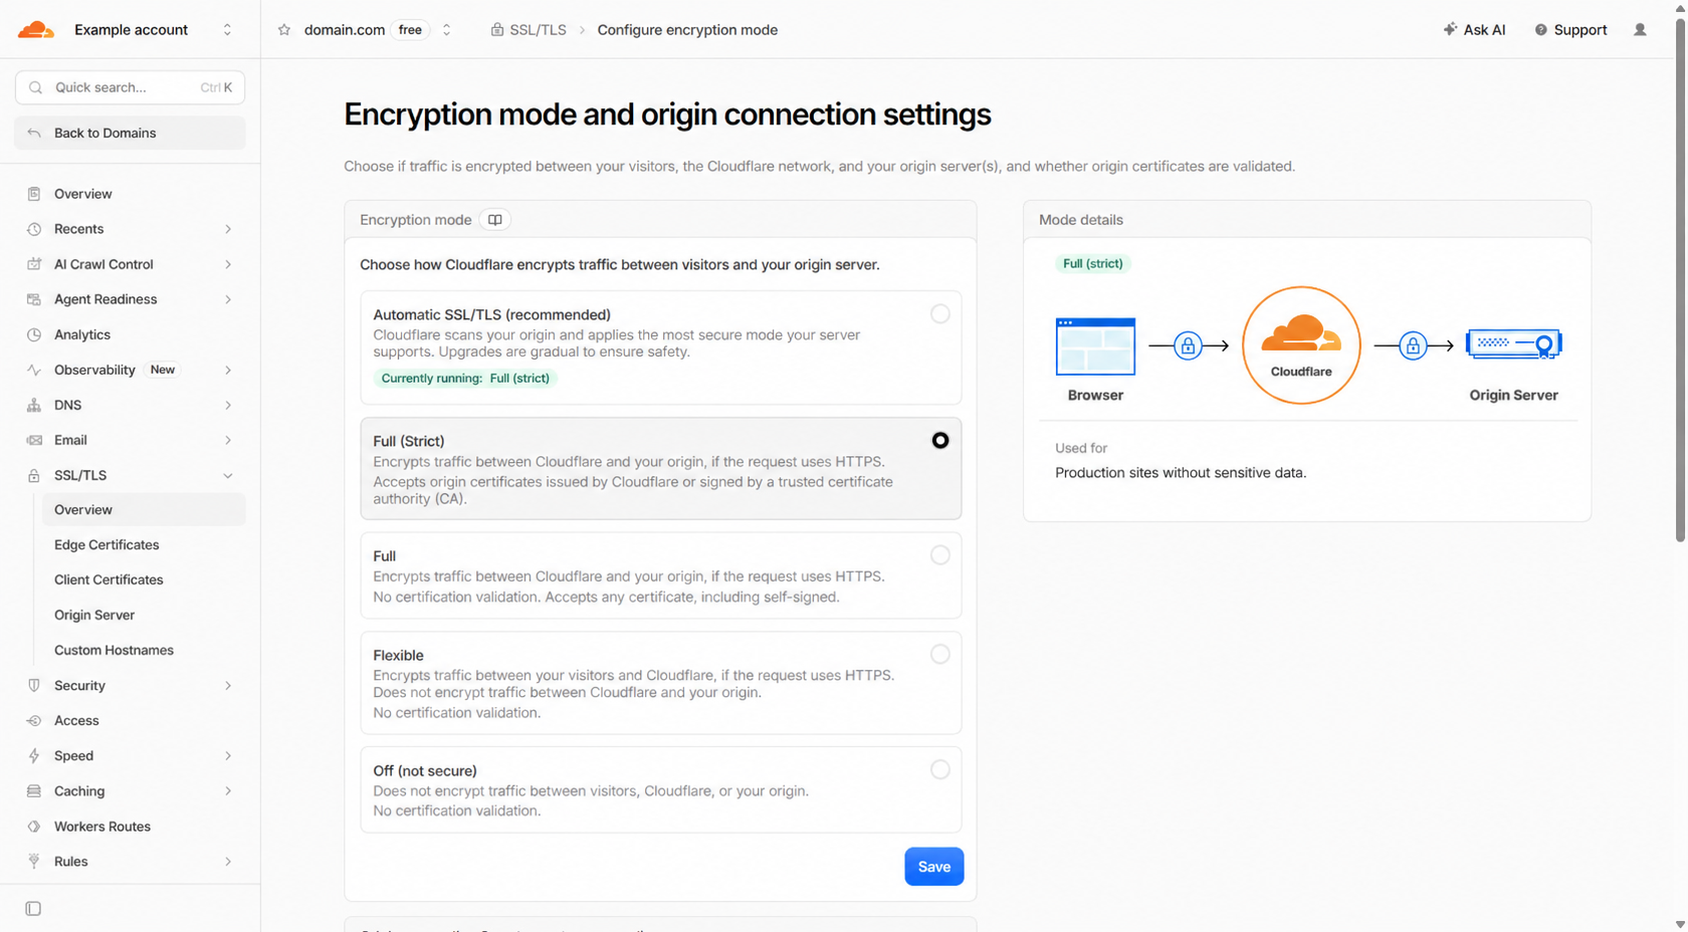Open Encryption mode documentation book icon
This screenshot has width=1688, height=932.
tap(495, 220)
